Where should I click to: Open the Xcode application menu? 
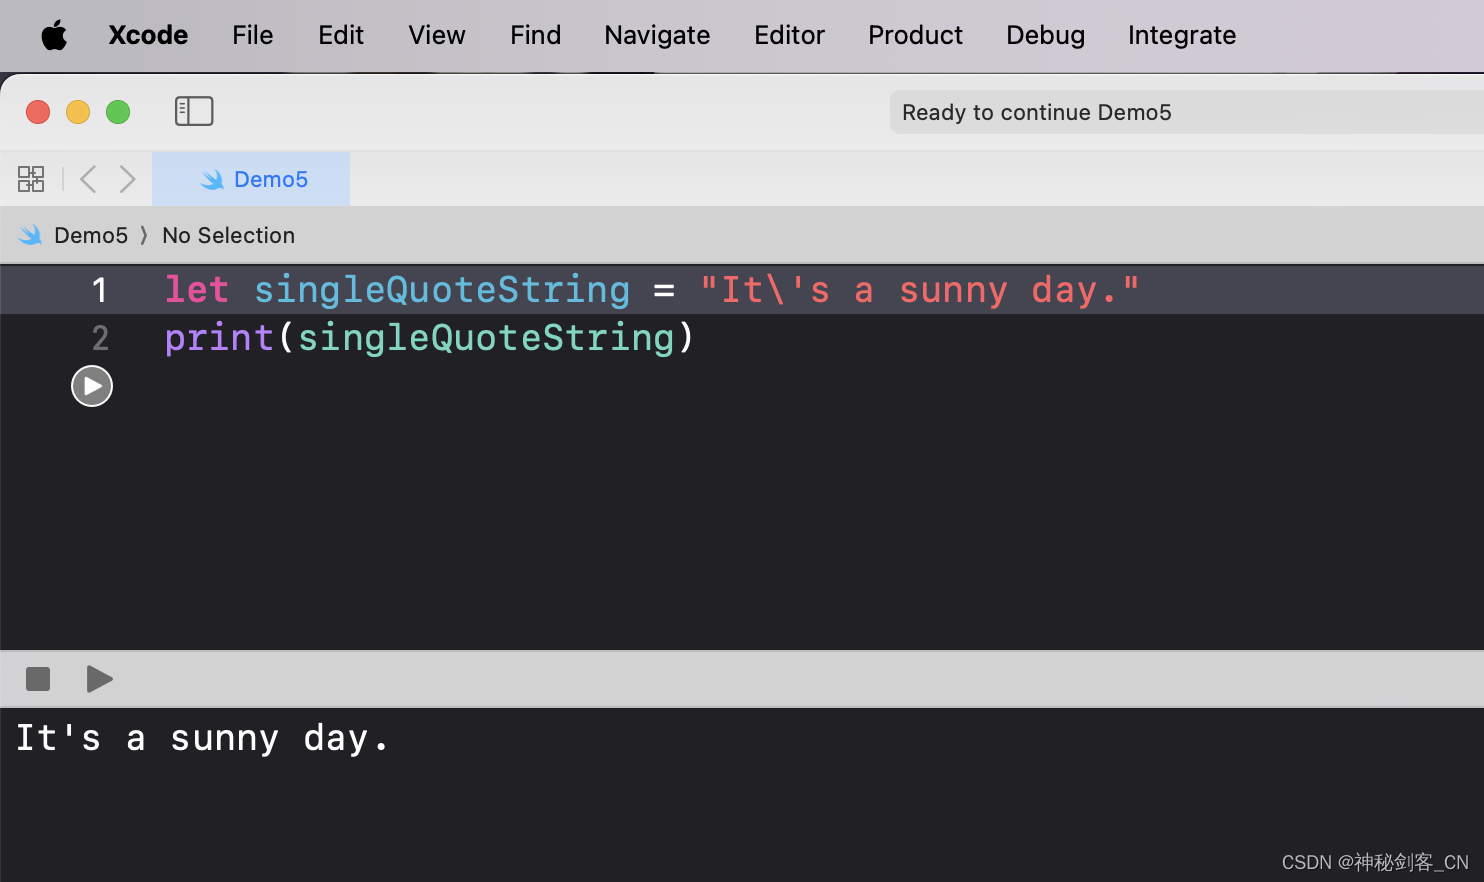[x=148, y=35]
